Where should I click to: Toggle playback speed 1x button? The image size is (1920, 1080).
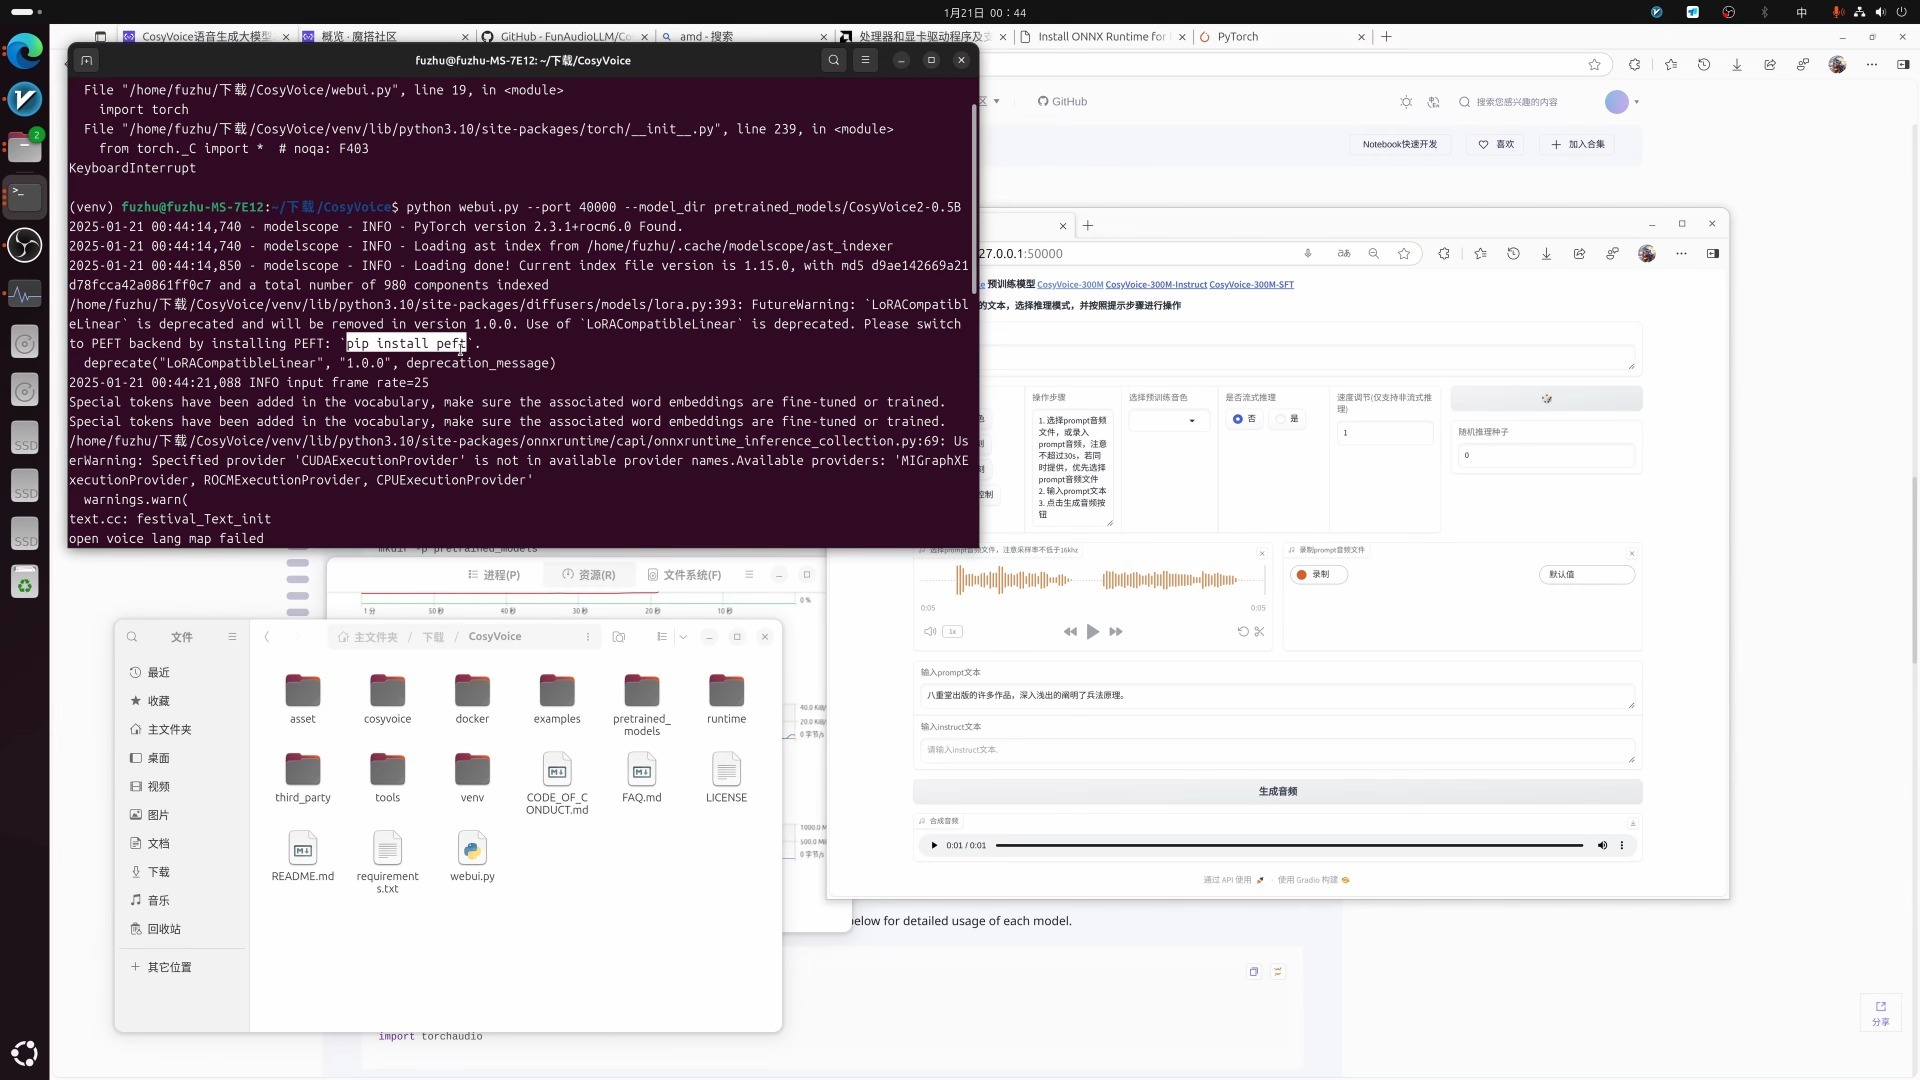(953, 632)
